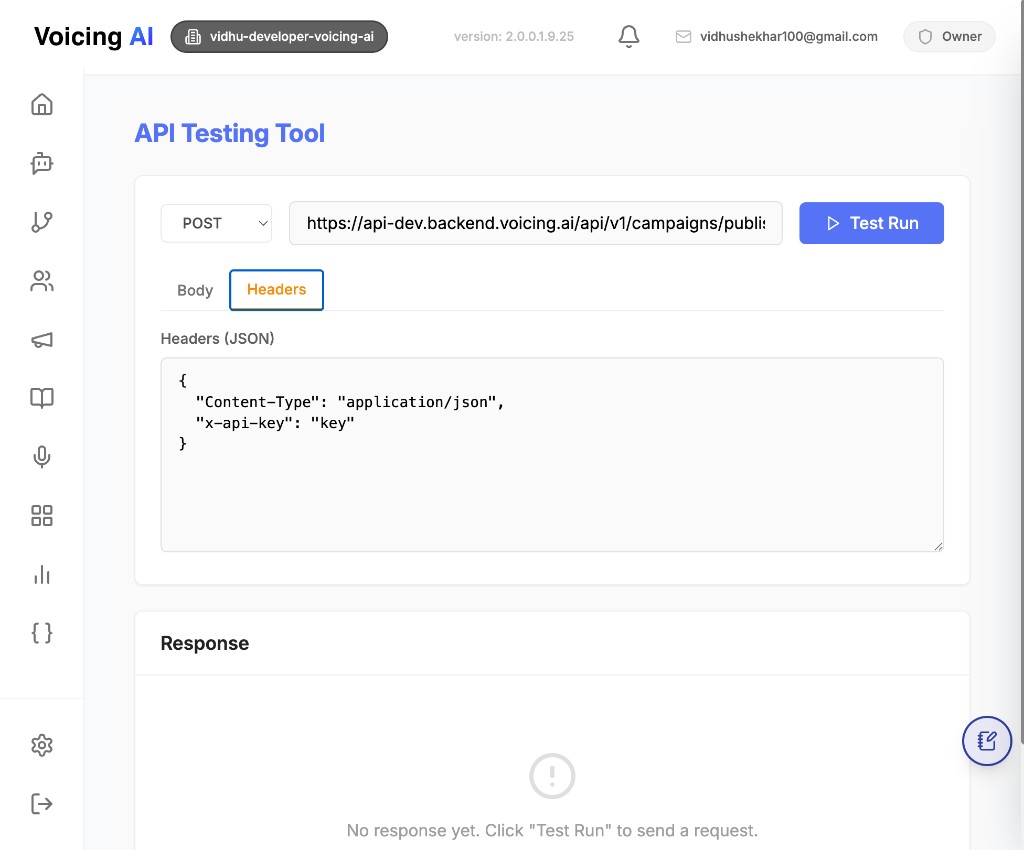Select the Headers tab
Image resolution: width=1024 pixels, height=850 pixels.
276,290
